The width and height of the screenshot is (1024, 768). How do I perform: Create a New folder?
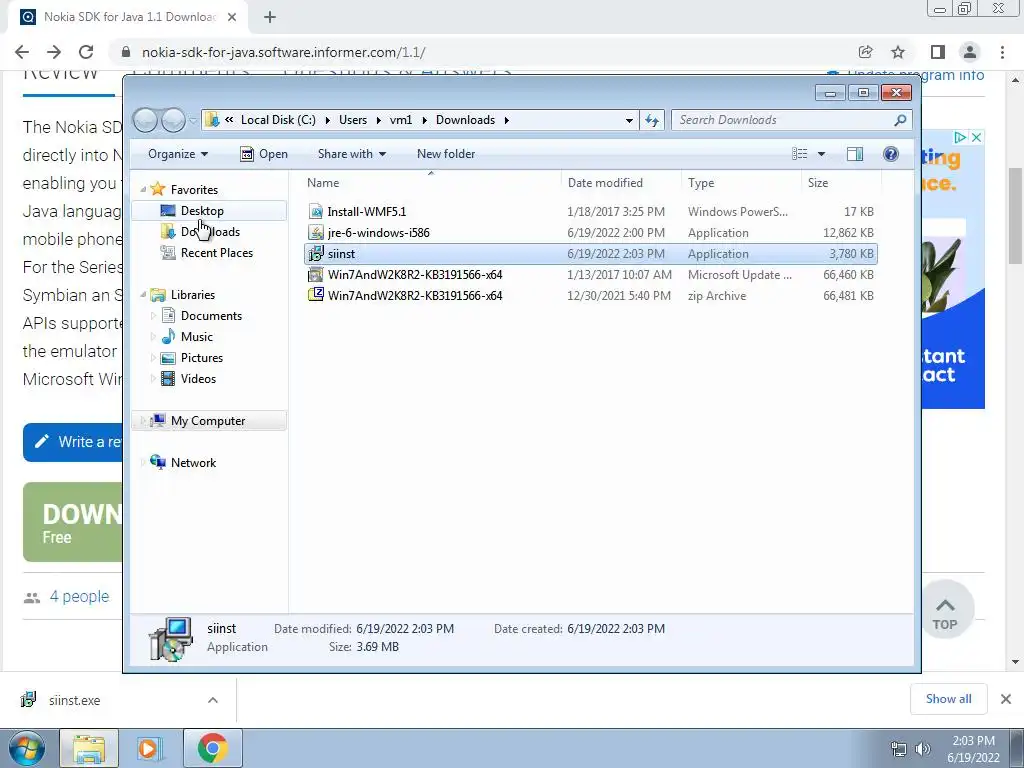(446, 154)
